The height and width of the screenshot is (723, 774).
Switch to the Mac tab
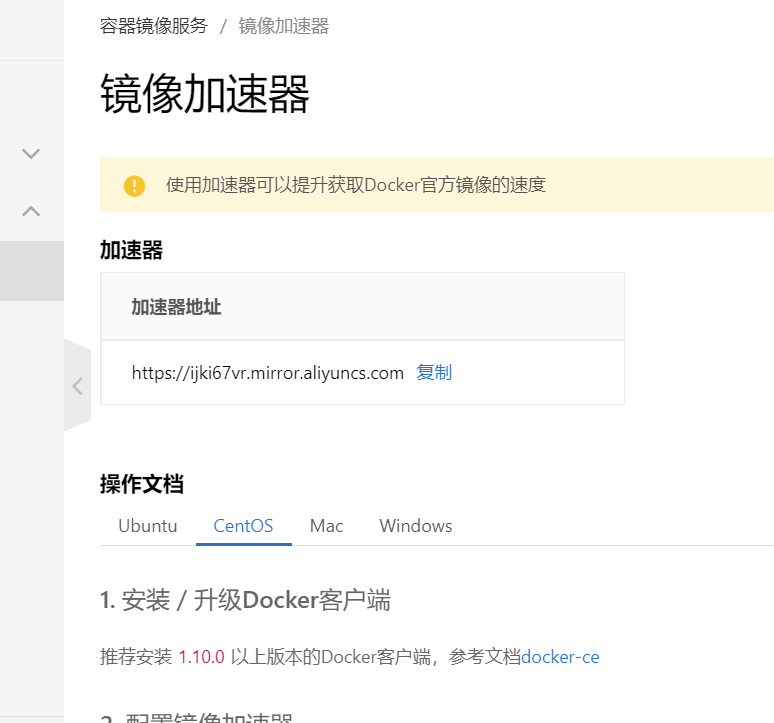click(x=326, y=526)
